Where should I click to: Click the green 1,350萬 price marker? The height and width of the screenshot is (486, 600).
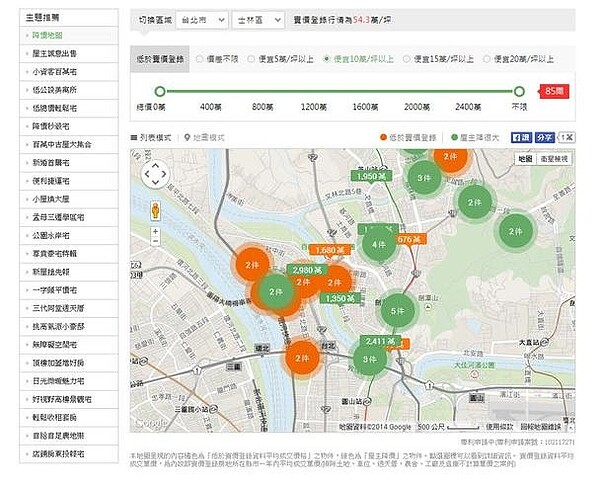point(340,298)
